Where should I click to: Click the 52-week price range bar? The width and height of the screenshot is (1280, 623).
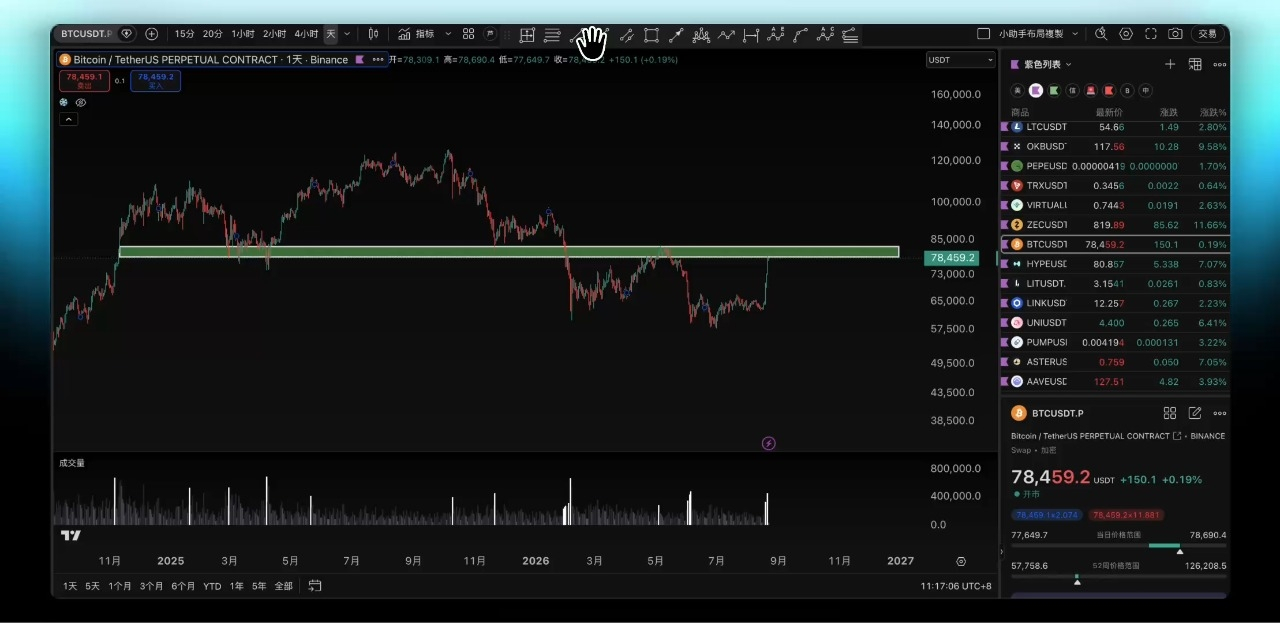[x=1118, y=576]
